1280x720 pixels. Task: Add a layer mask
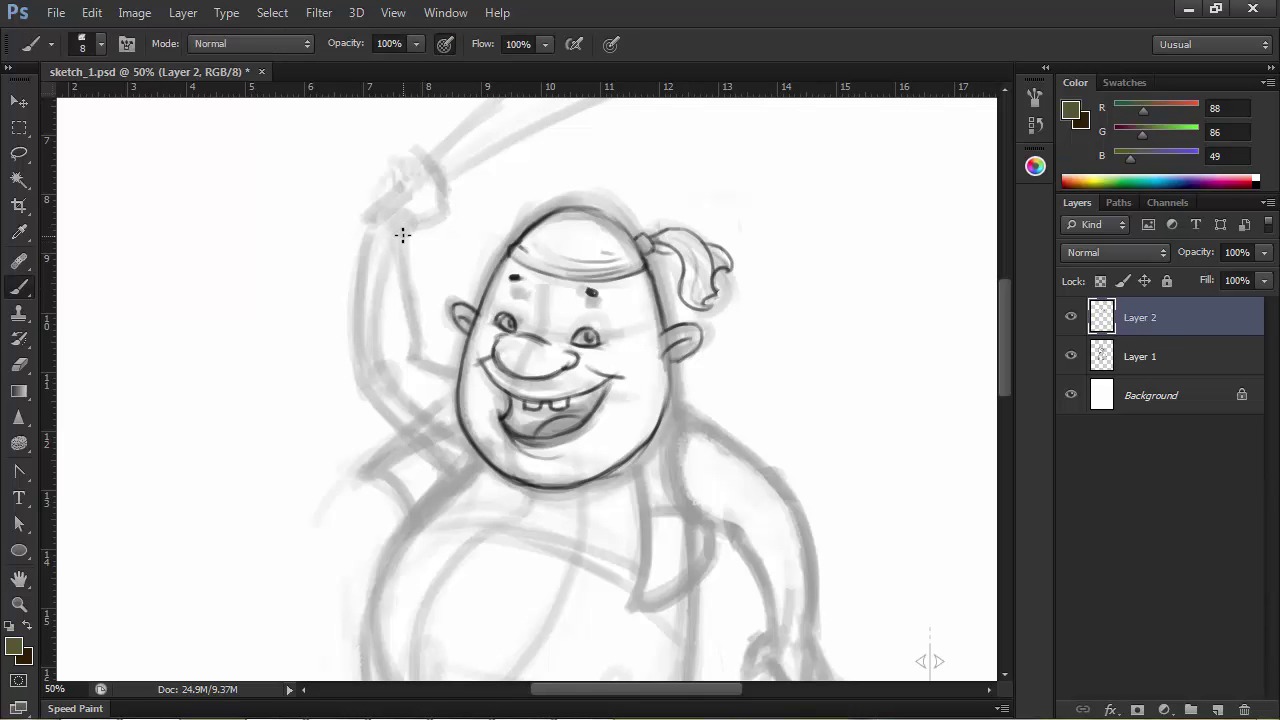[1137, 710]
